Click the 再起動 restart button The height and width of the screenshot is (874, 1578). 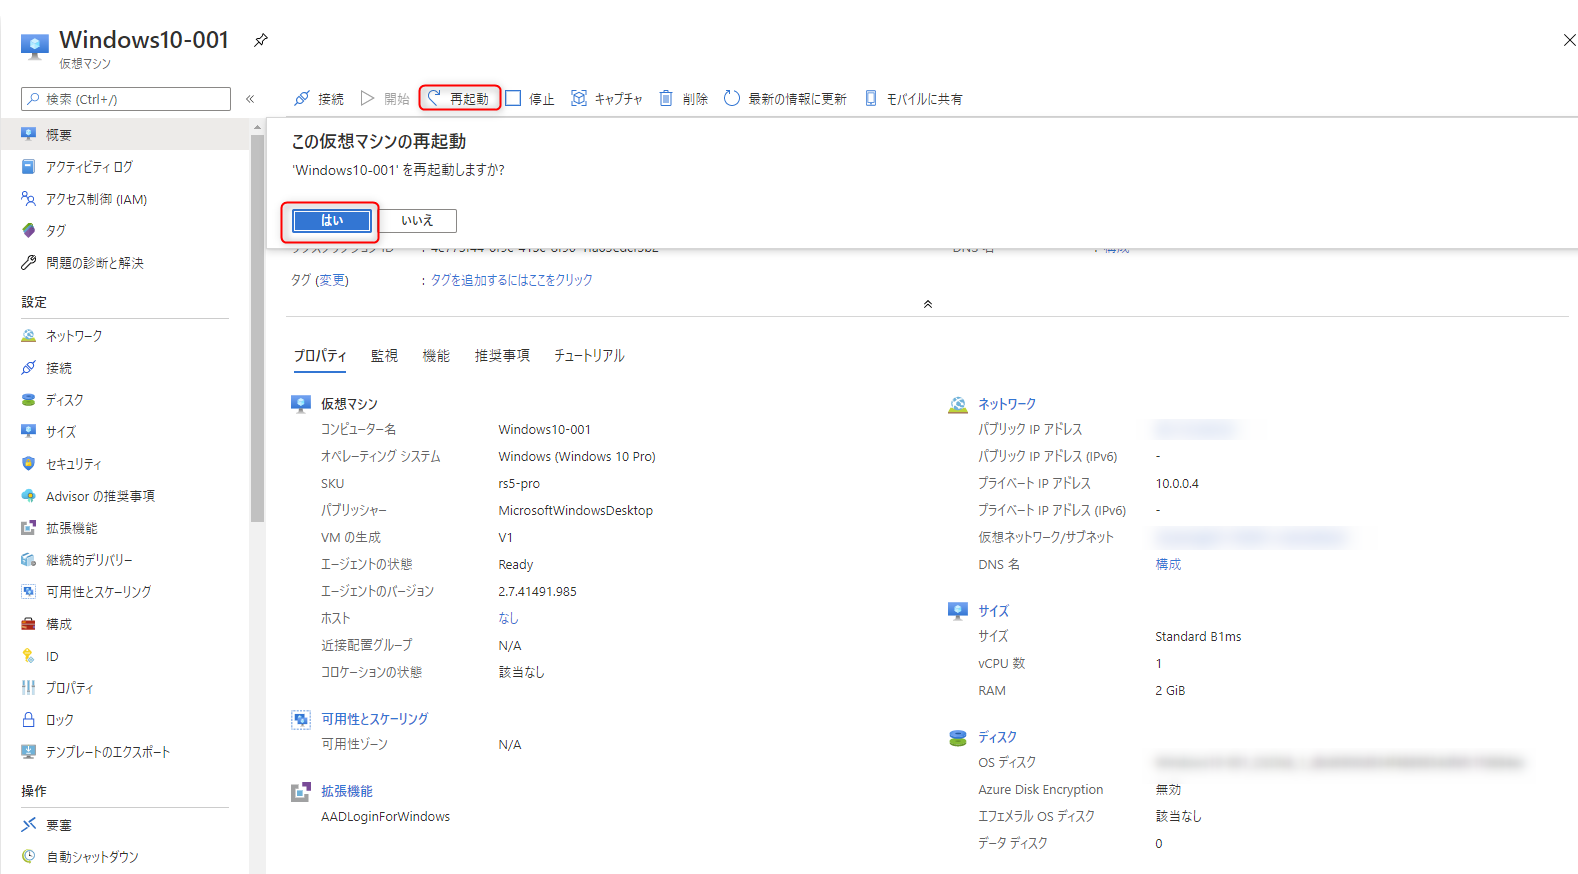(x=459, y=98)
